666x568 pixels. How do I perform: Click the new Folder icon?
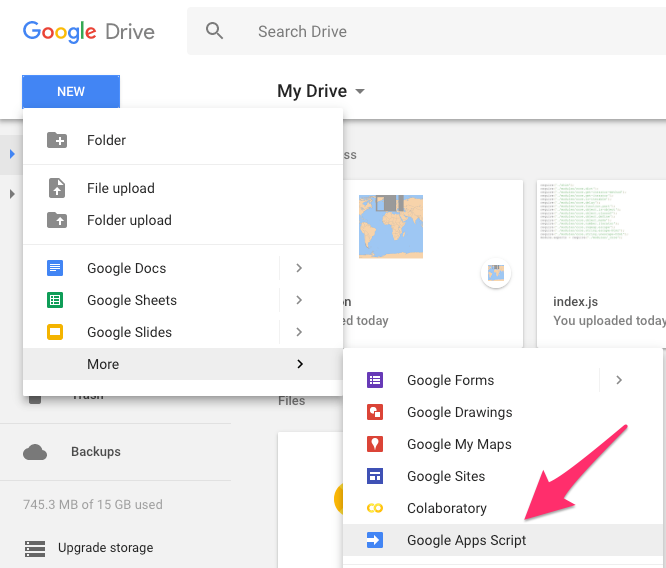[57, 140]
